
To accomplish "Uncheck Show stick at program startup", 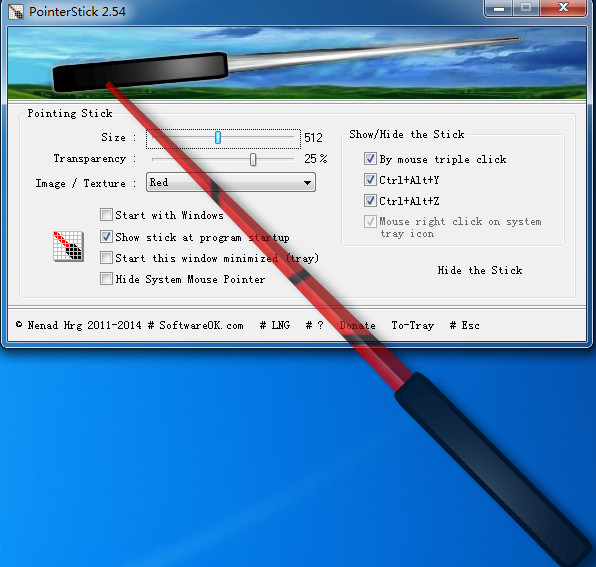I will (x=106, y=236).
